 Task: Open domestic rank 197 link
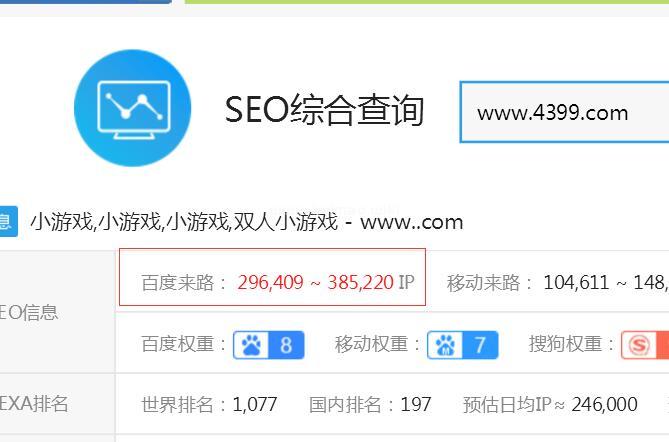[x=416, y=404]
